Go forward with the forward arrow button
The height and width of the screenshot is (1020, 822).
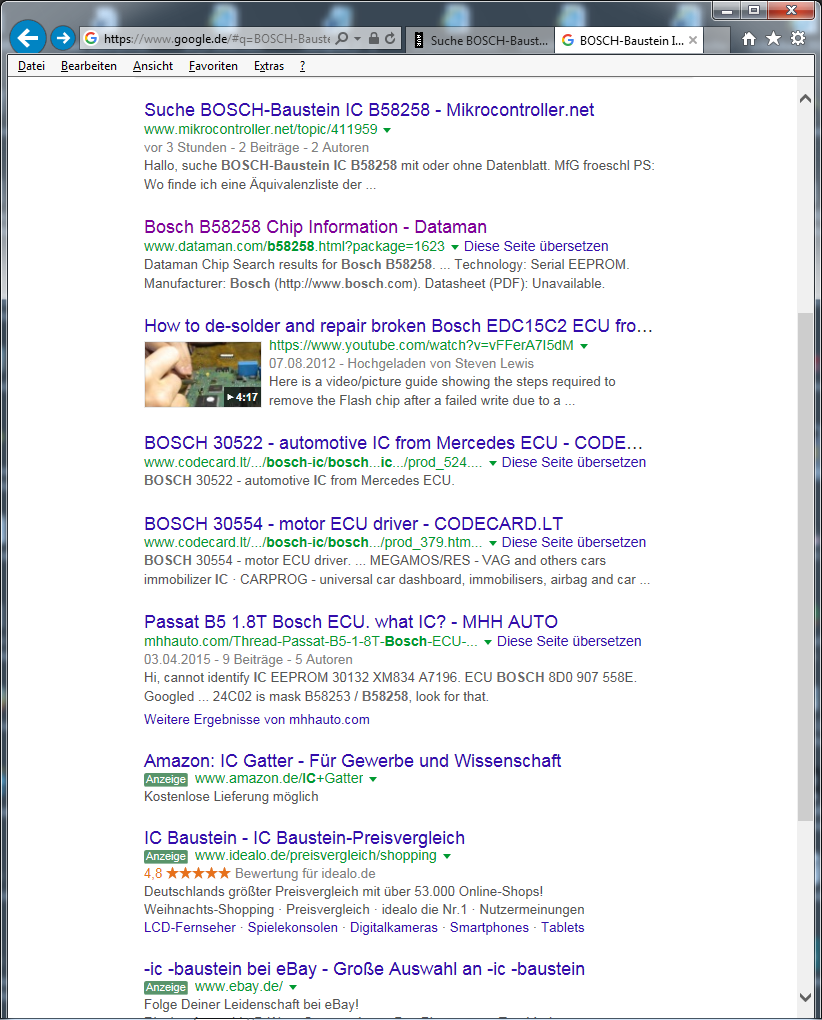62,38
